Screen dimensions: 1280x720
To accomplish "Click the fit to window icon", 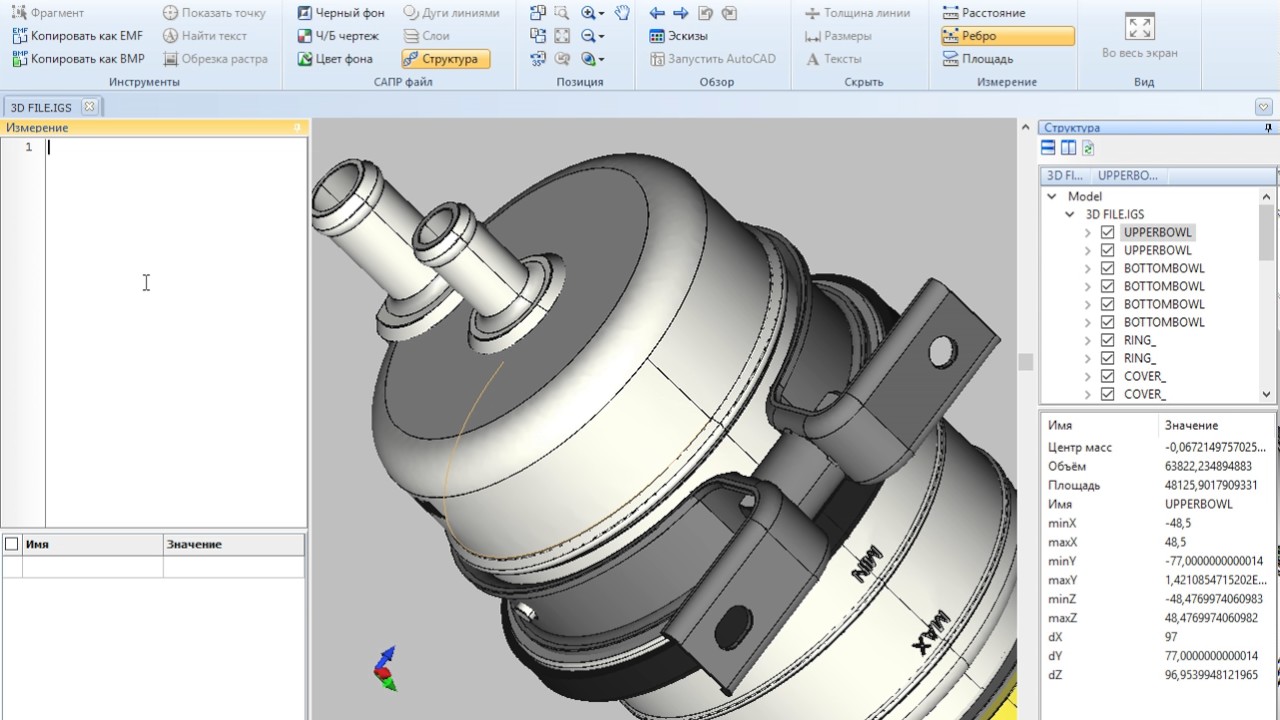I will point(562,36).
